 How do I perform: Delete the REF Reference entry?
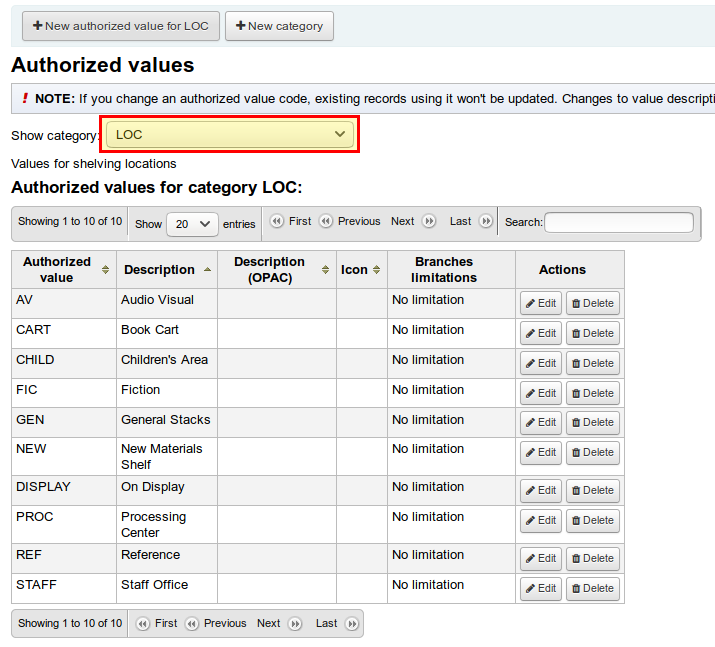pyautogui.click(x=593, y=559)
